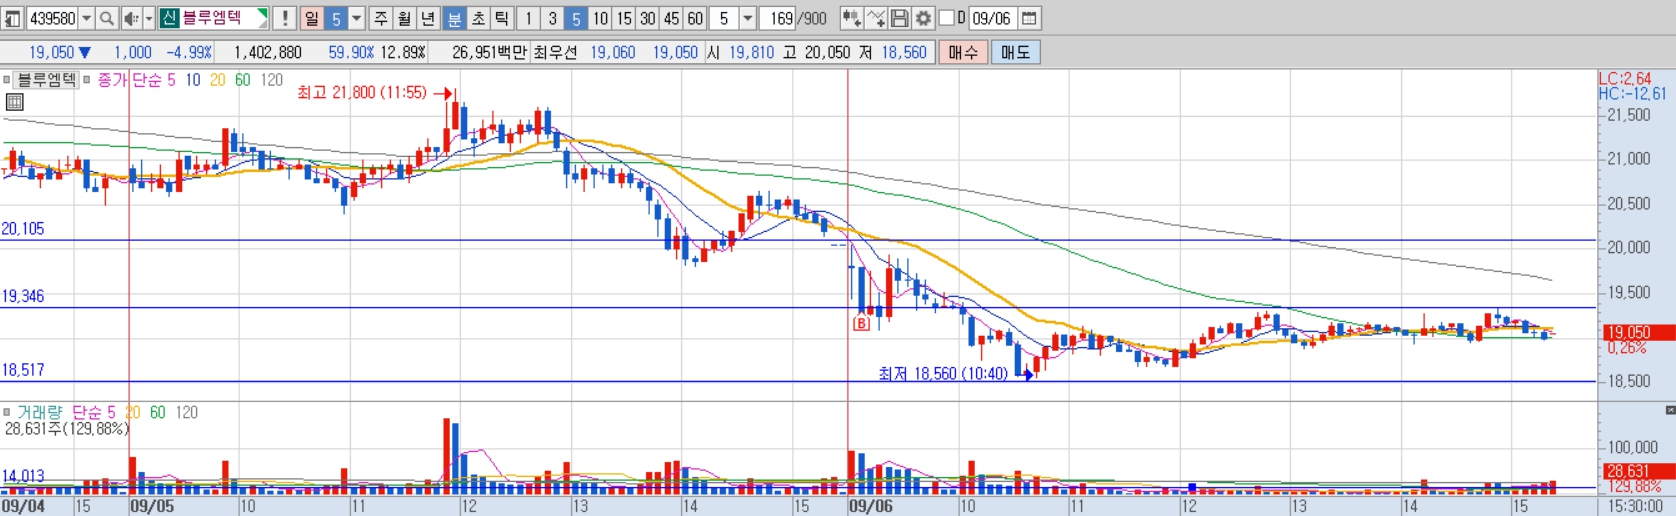Screen dimensions: 1676x516
Task: Select the 초 second chart mode
Action: point(477,19)
